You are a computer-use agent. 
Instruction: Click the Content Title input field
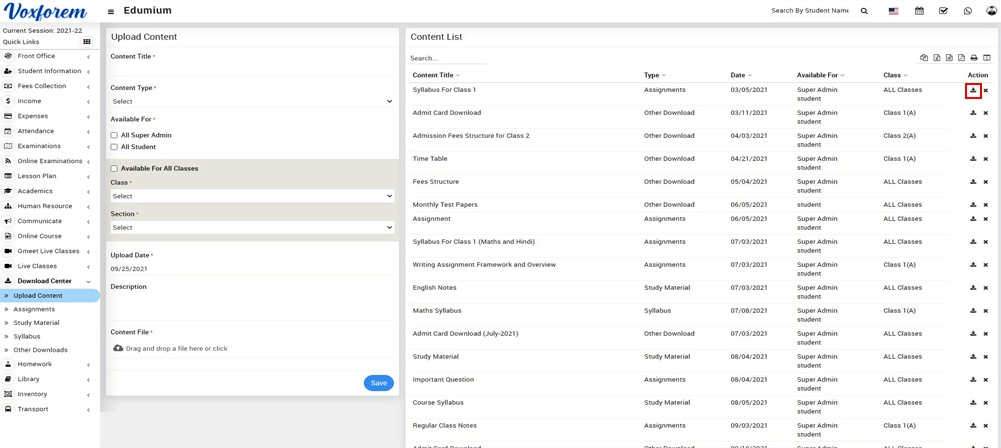pyautogui.click(x=251, y=69)
